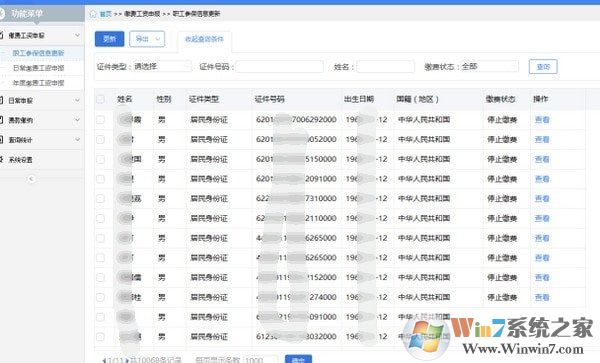
Task: Click 查看 for the ID ending 7006292000
Action: tap(542, 120)
